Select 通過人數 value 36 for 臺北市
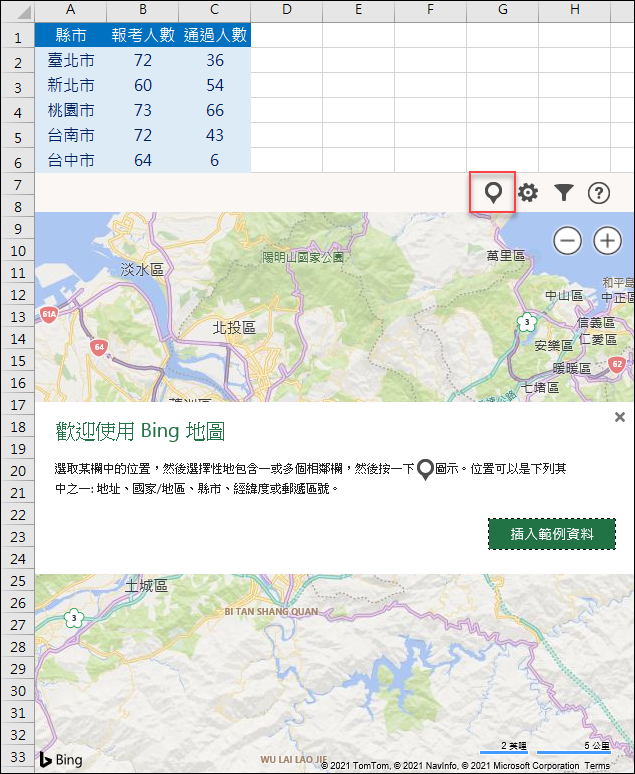635x774 pixels. pos(214,60)
